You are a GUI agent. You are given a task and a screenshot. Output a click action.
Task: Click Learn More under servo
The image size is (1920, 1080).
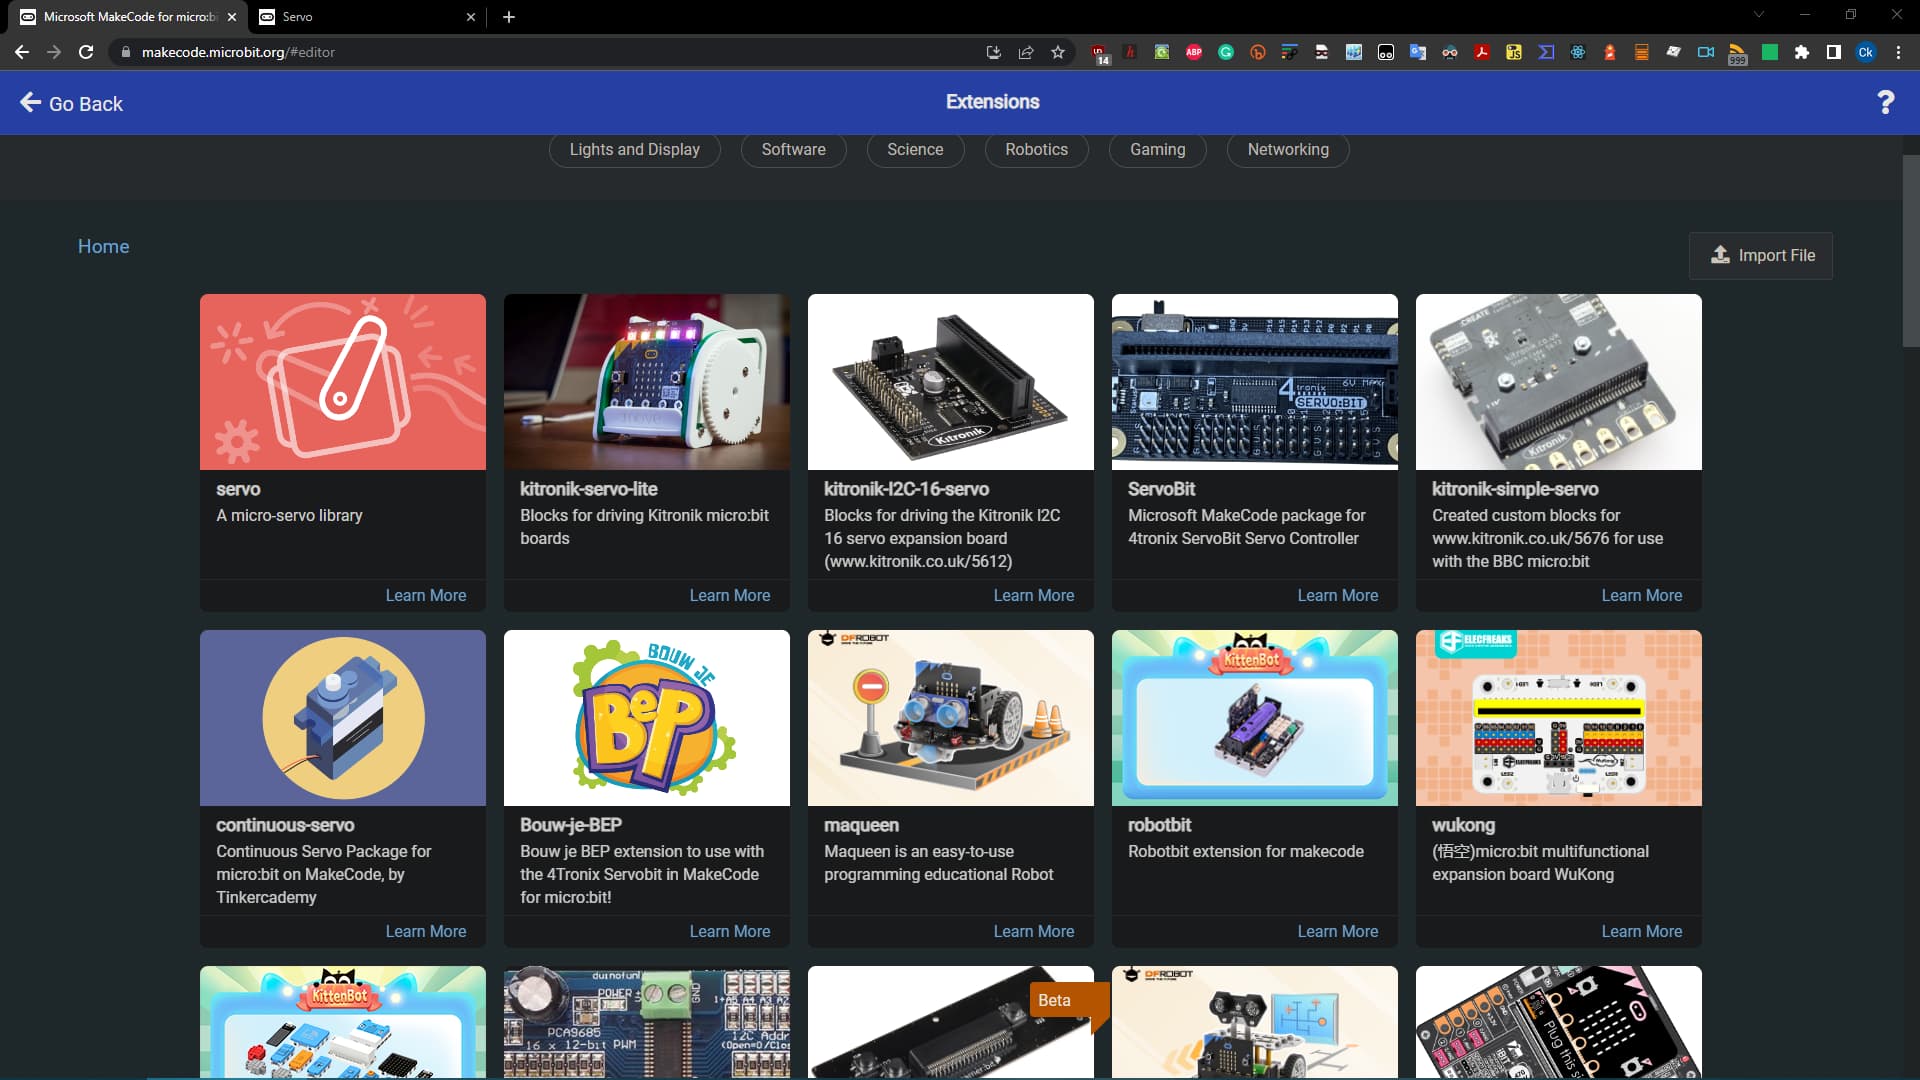point(426,595)
